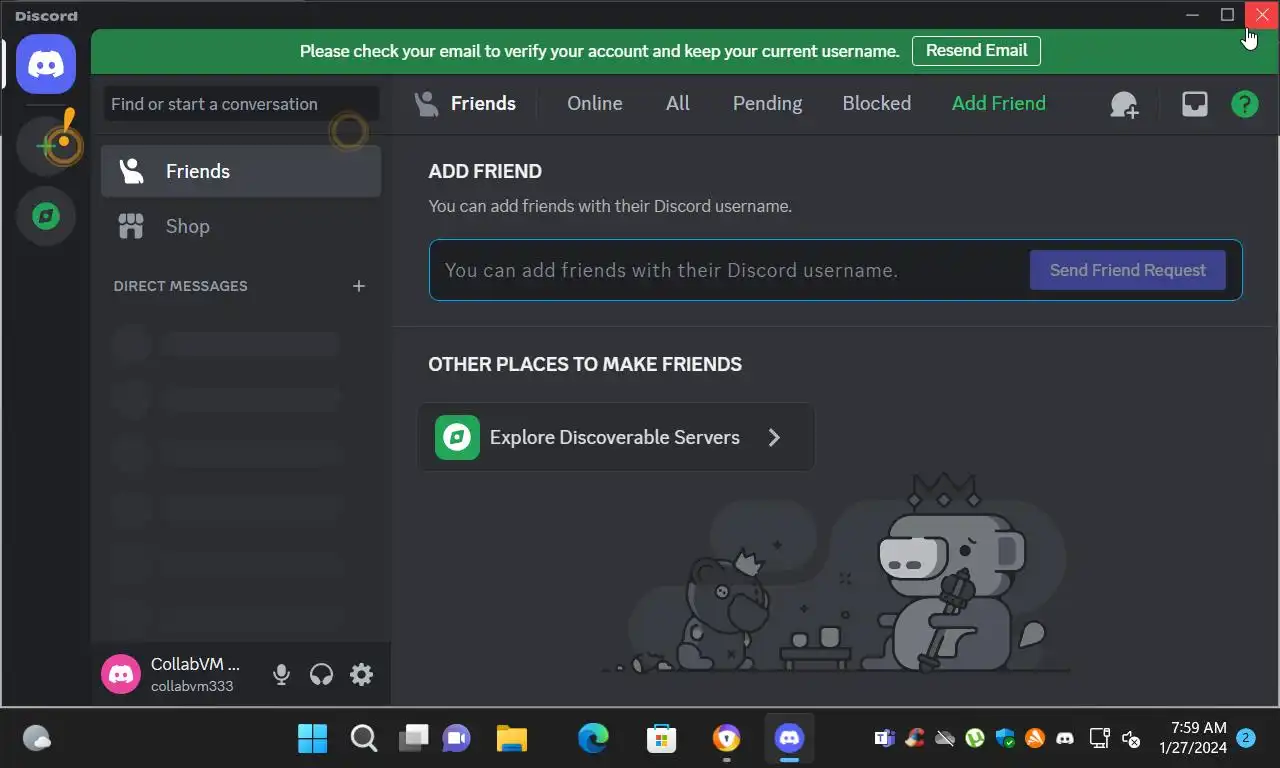This screenshot has height=768, width=1280.
Task: Mute the microphone
Action: [x=281, y=675]
